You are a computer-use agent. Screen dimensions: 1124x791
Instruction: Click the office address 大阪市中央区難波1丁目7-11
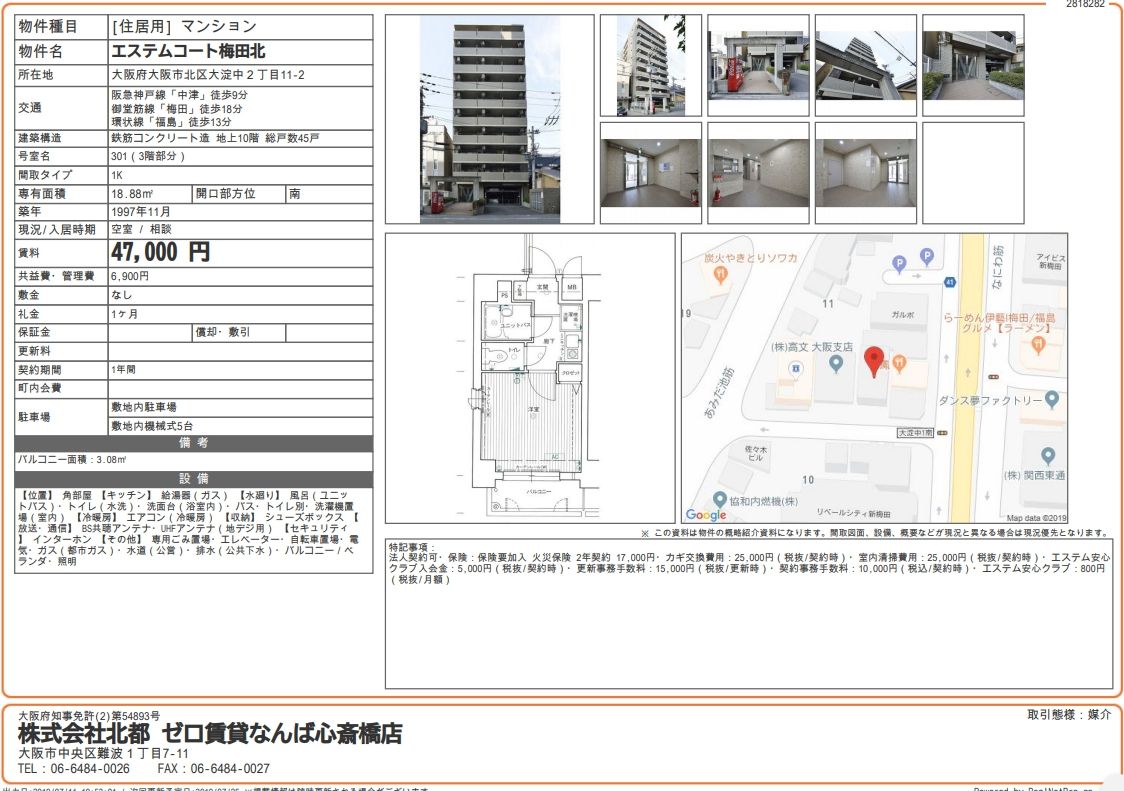tap(103, 754)
